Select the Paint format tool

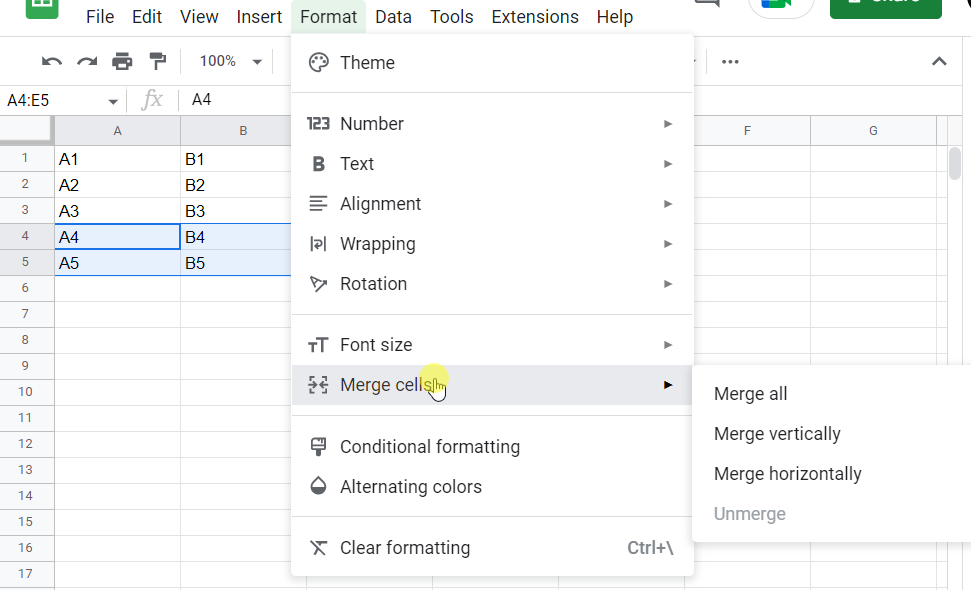coord(157,61)
